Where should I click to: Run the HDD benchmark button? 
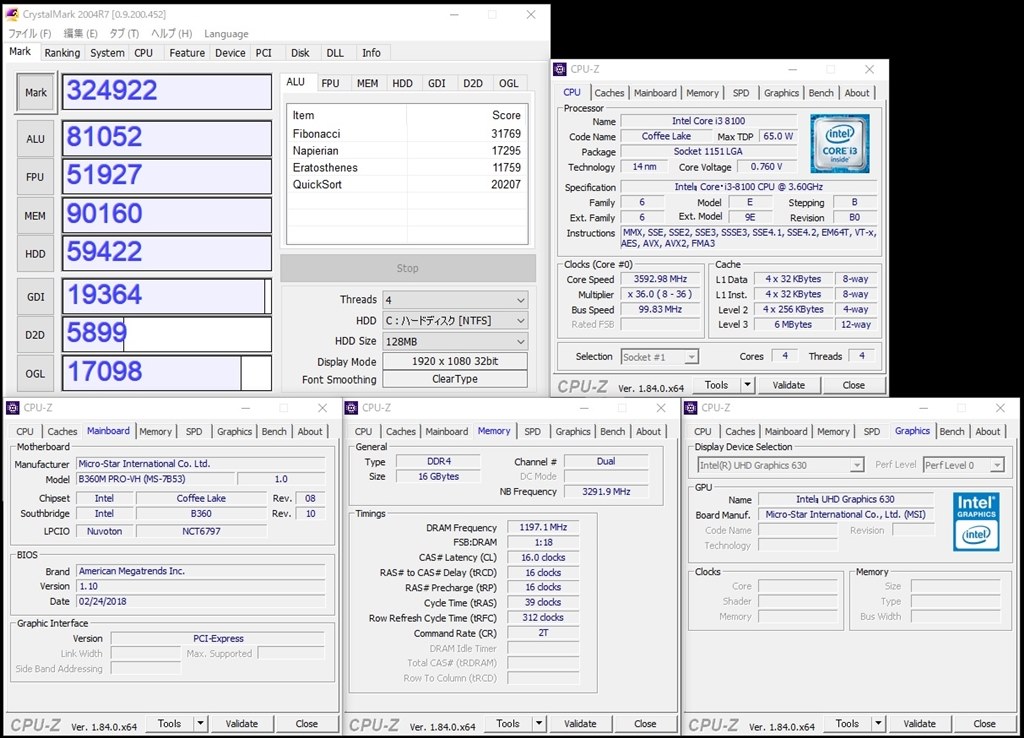(x=35, y=254)
